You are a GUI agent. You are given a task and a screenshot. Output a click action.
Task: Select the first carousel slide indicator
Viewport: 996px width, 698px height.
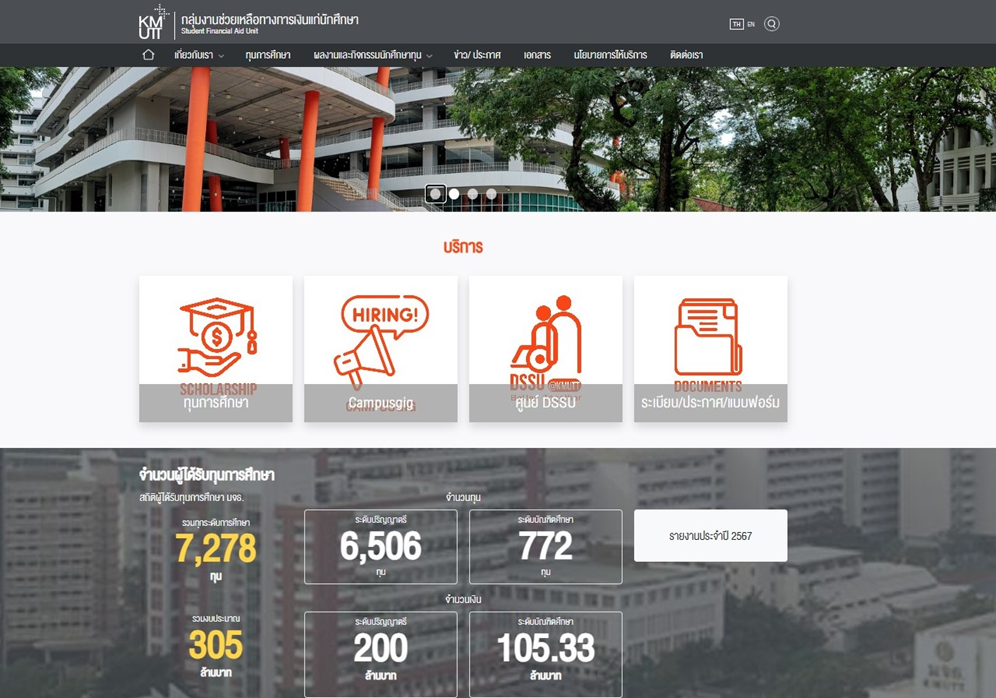pos(435,194)
